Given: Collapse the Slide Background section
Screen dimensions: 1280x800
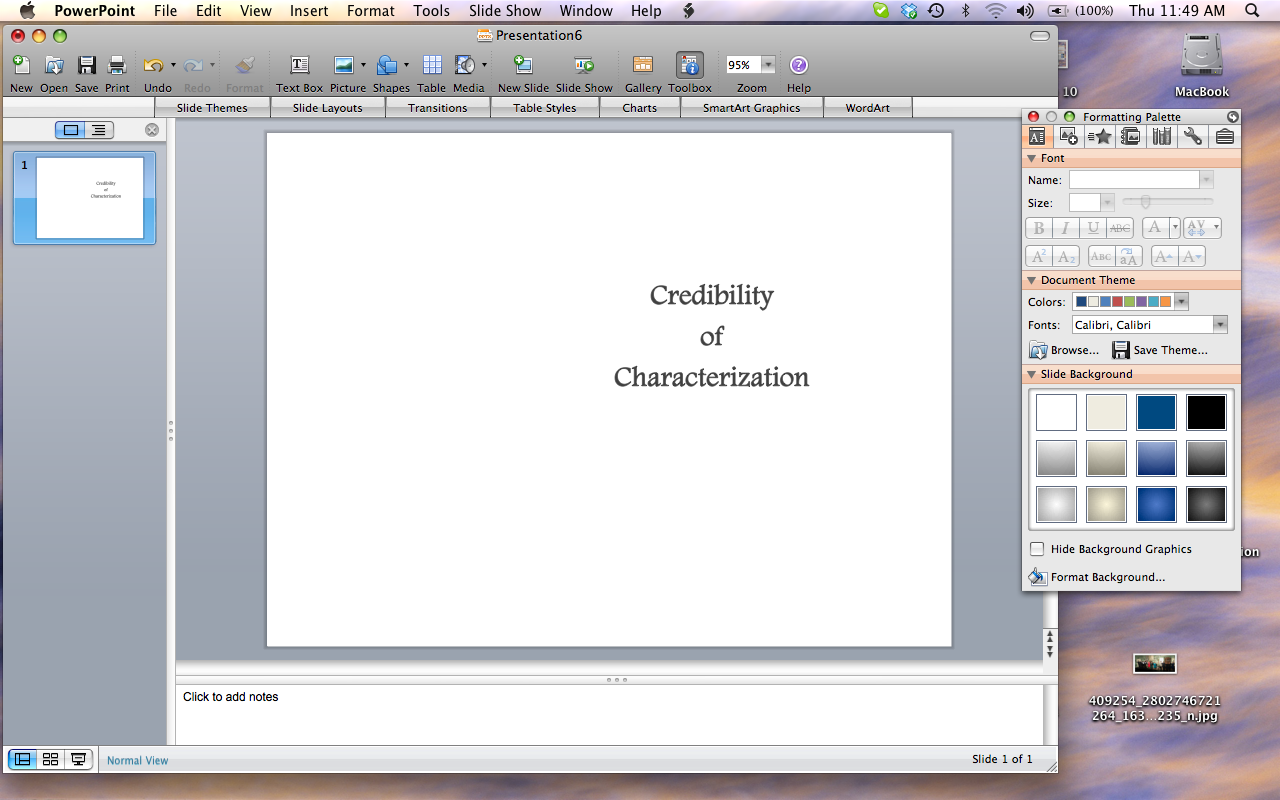Looking at the screenshot, I should [1032, 374].
